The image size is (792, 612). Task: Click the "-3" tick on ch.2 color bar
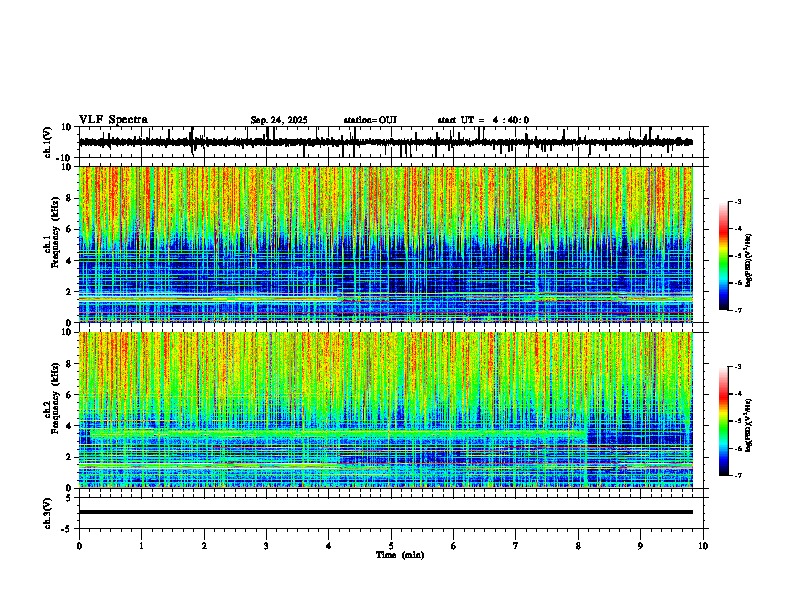(x=738, y=367)
